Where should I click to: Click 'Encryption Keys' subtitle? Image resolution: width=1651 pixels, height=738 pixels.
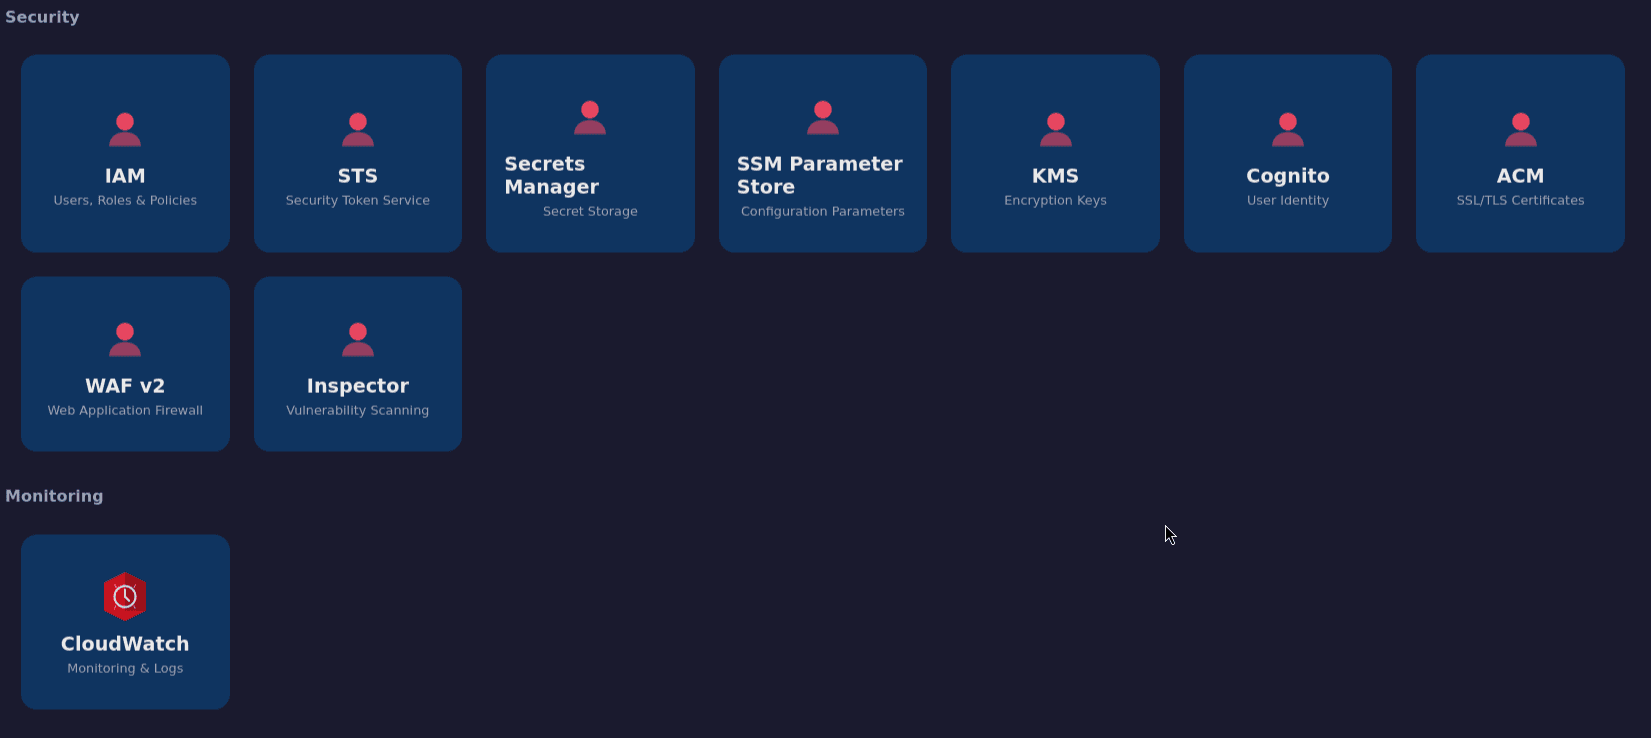[x=1055, y=200]
